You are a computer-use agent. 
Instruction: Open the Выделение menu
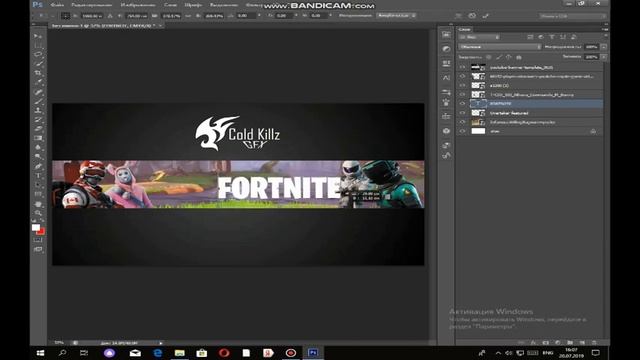[x=224, y=5]
